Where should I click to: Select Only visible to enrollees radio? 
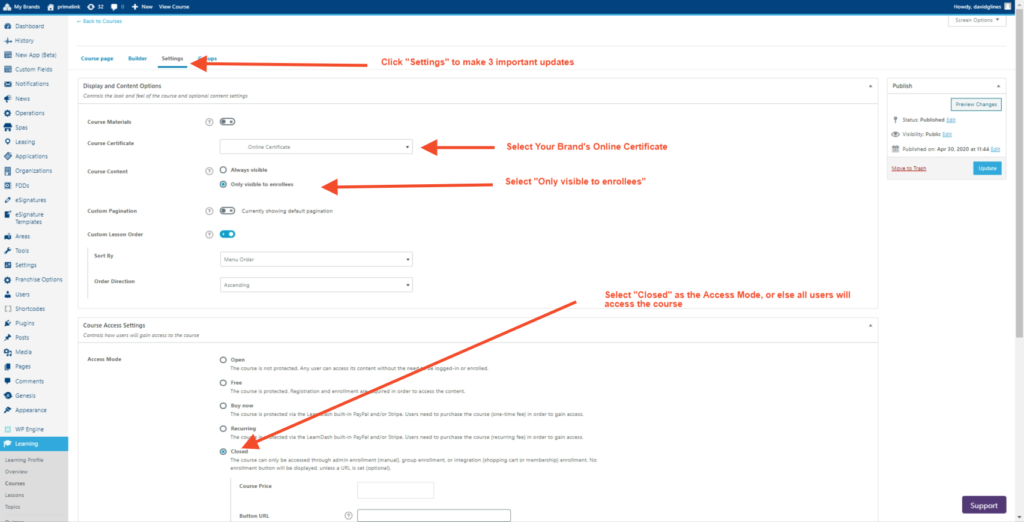click(223, 184)
